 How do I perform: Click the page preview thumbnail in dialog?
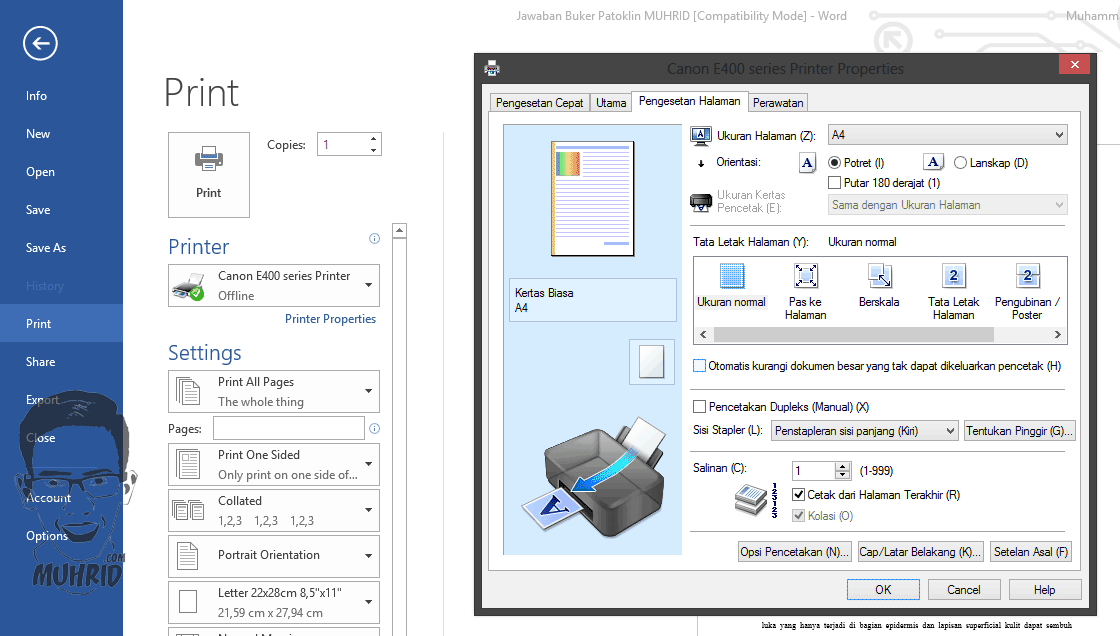tap(593, 199)
